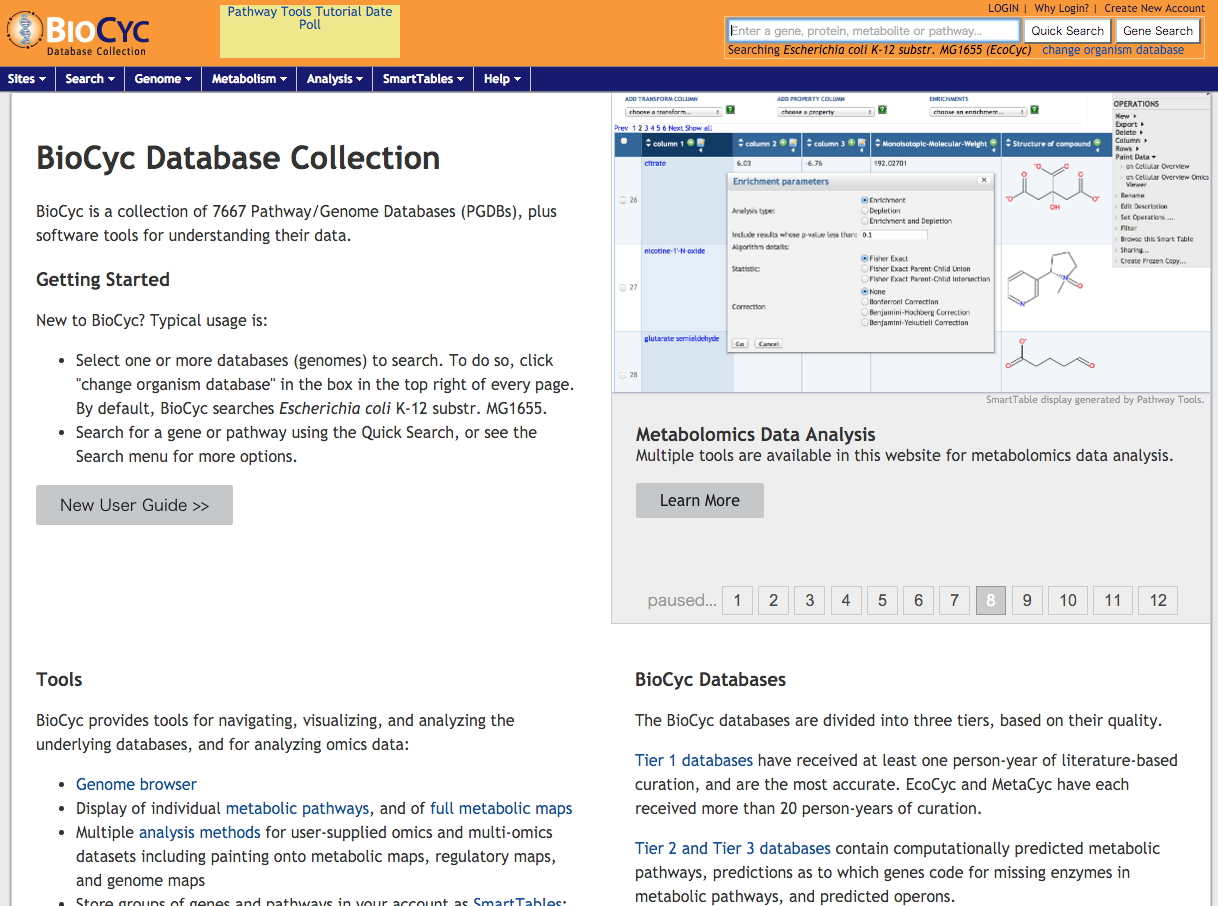
Task: Click Create New Account
Action: tap(1155, 8)
